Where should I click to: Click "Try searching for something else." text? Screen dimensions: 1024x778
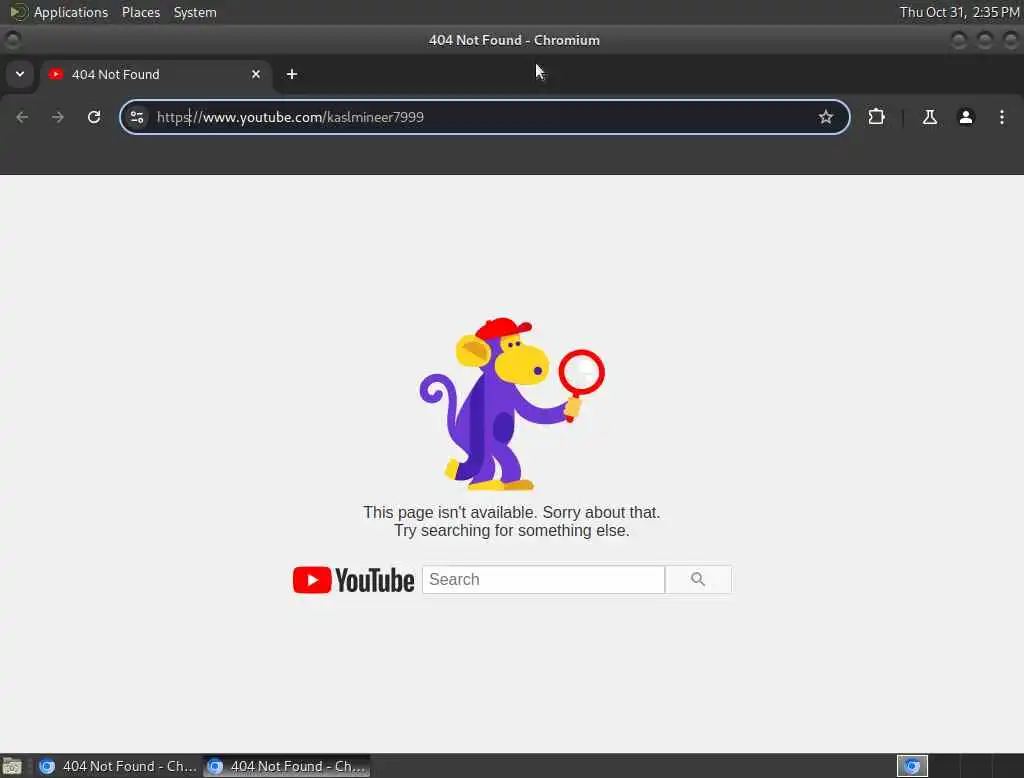512,530
